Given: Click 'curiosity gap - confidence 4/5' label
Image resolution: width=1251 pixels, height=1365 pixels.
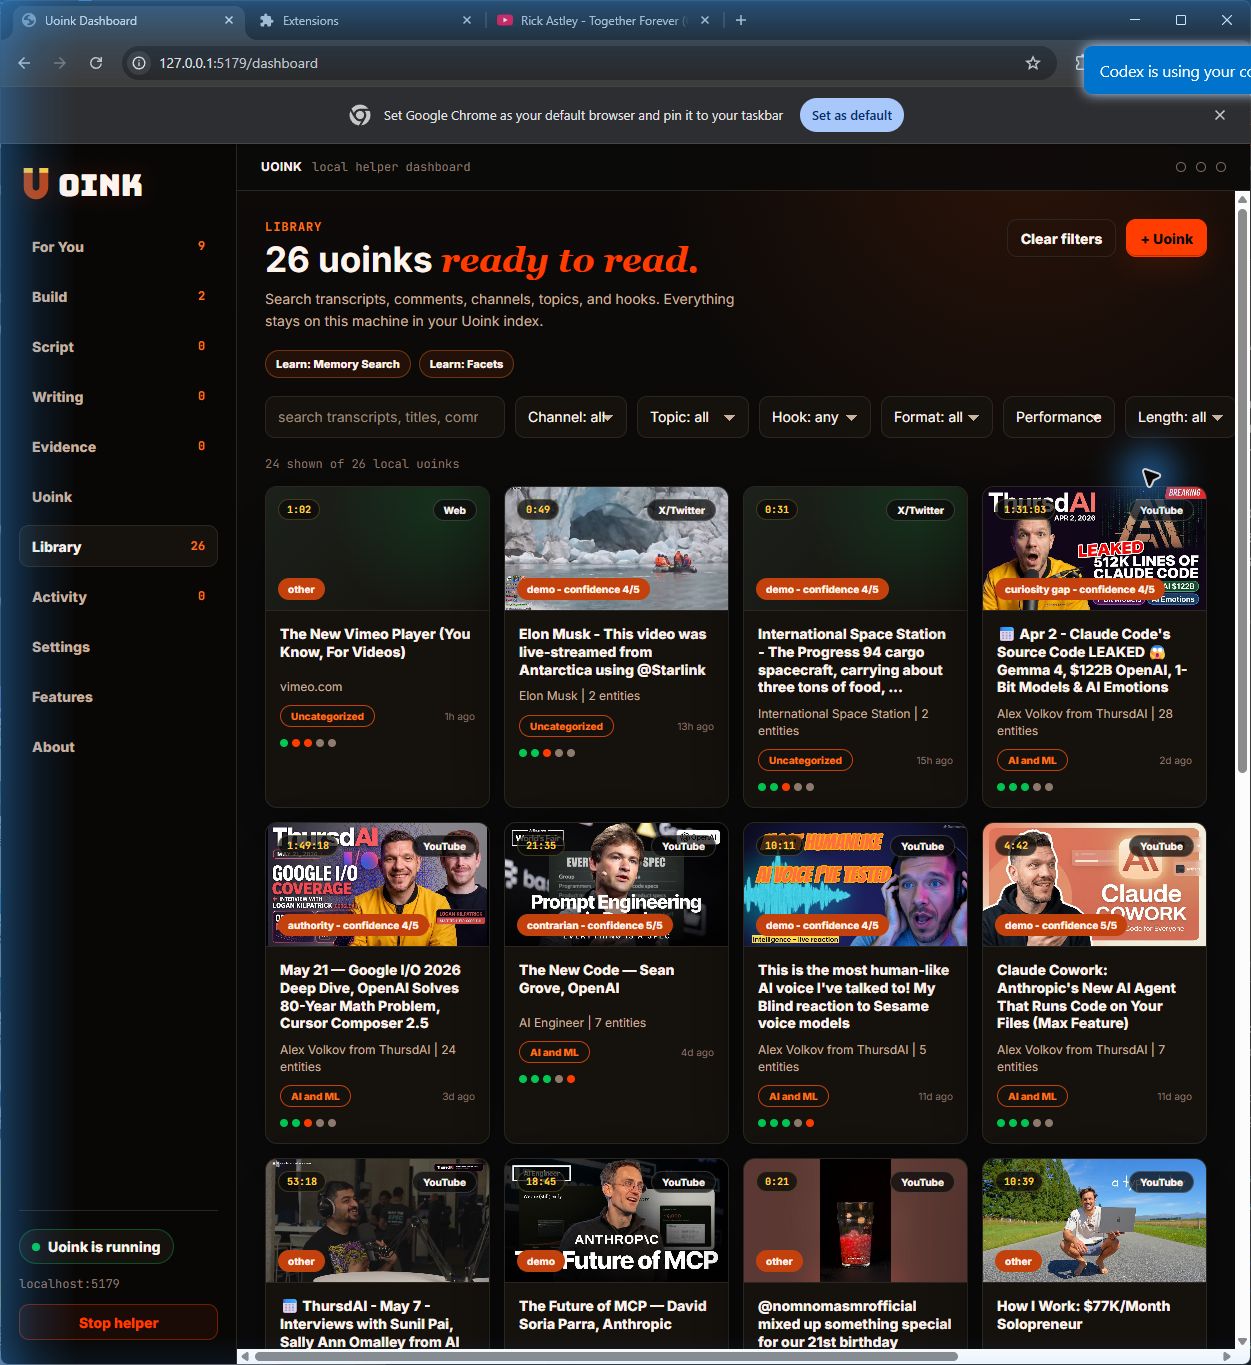Looking at the screenshot, I should pyautogui.click(x=1080, y=589).
